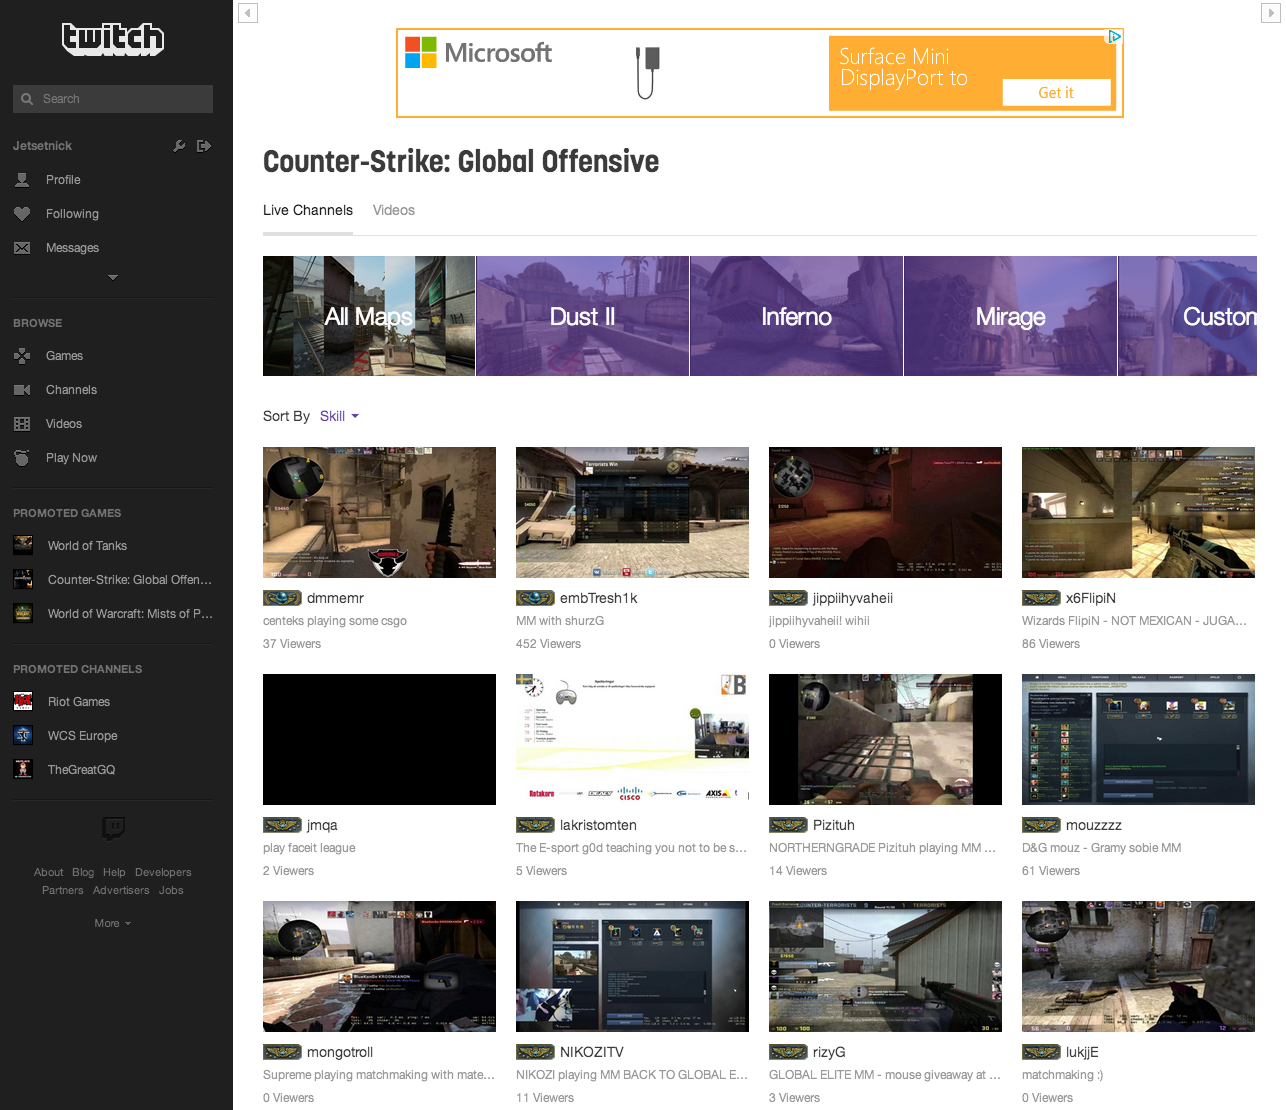Open Messages via the envelope icon
1286x1110 pixels.
coord(72,247)
